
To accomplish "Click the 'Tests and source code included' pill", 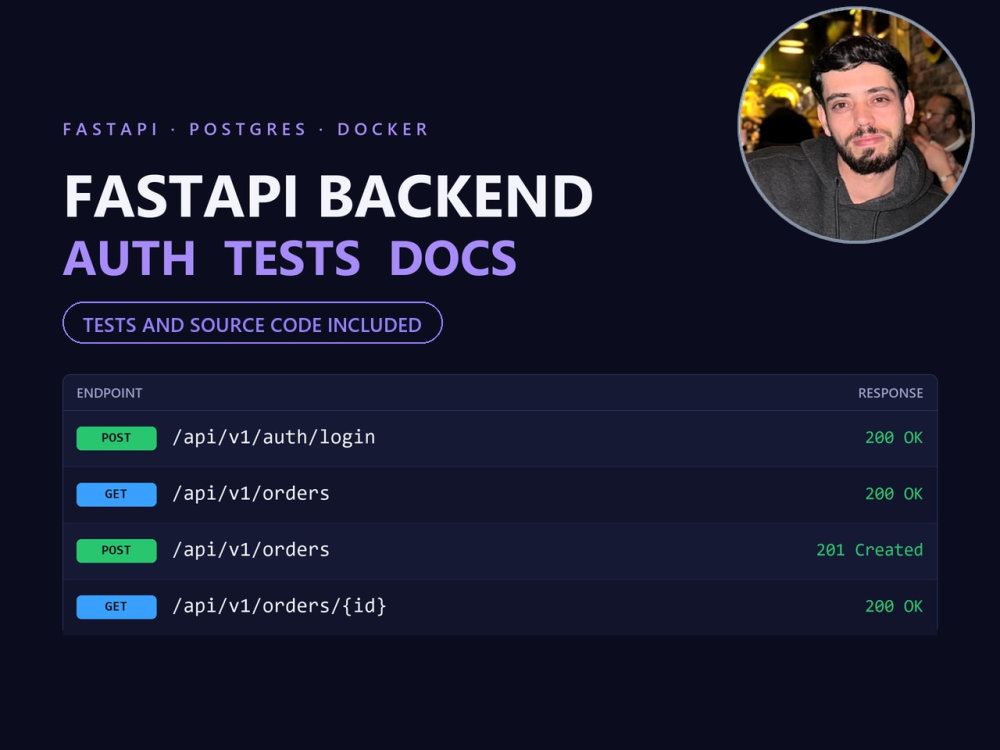I will [253, 323].
